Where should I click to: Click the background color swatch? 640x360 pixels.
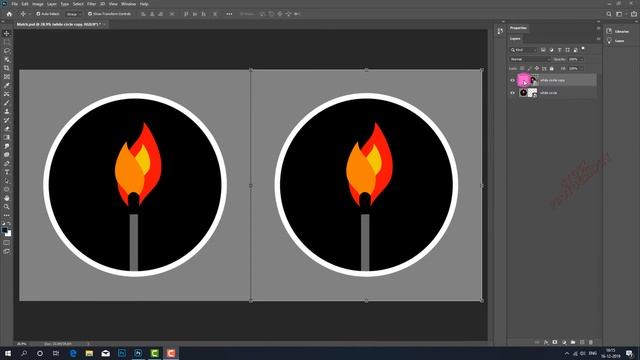pos(8,233)
